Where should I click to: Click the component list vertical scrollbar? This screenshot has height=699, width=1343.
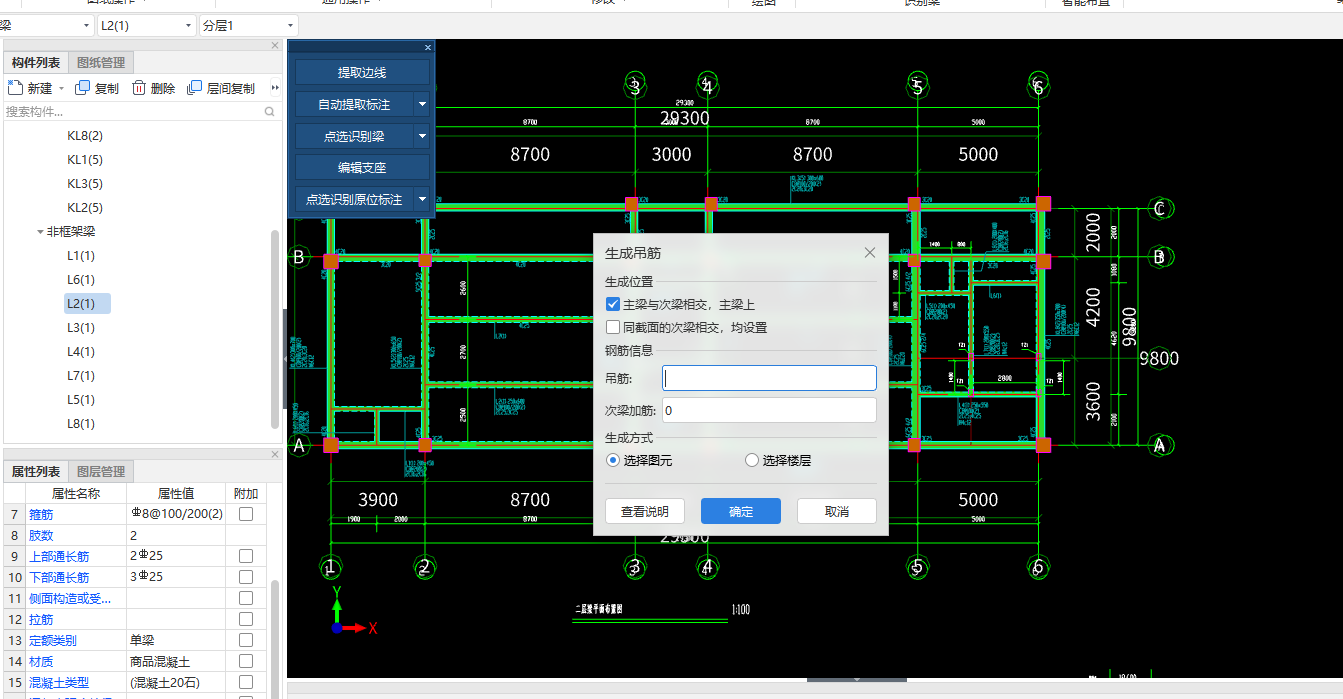275,329
